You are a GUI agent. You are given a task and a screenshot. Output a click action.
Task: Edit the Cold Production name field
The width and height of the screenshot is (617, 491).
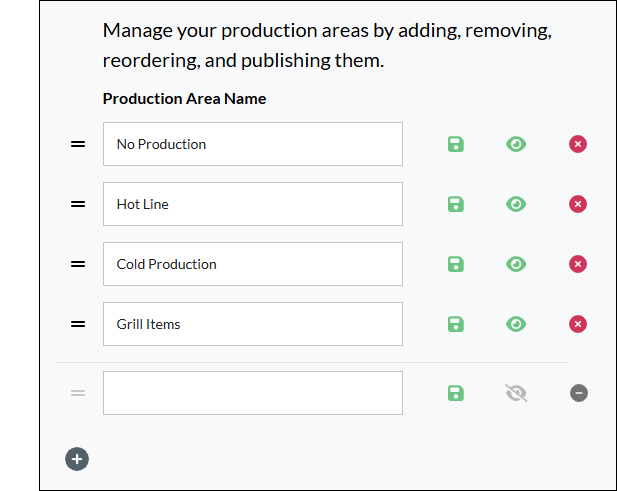pyautogui.click(x=253, y=264)
